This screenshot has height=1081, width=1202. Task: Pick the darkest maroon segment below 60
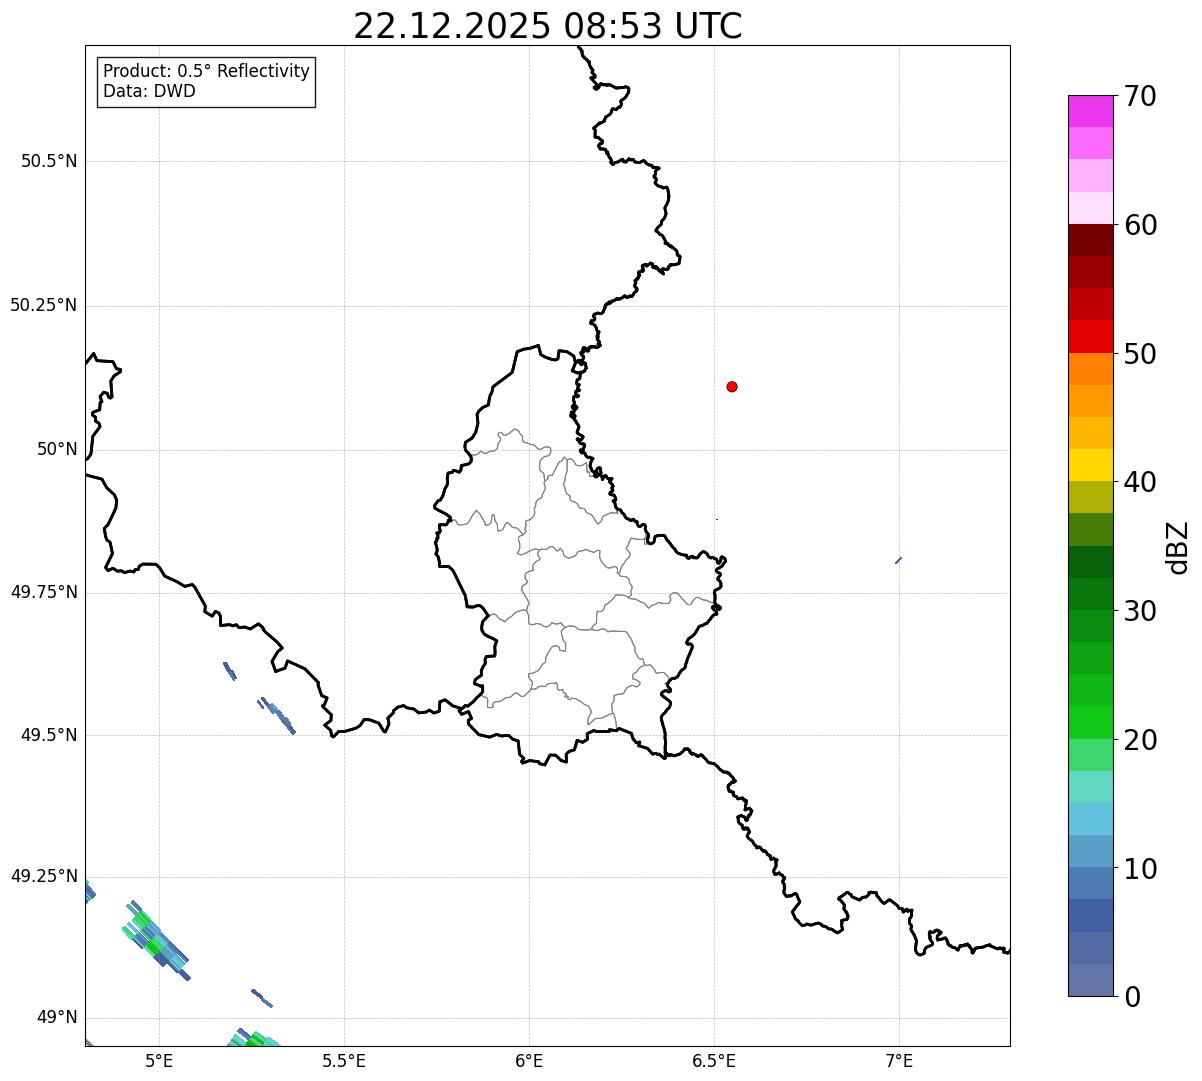tap(1090, 240)
